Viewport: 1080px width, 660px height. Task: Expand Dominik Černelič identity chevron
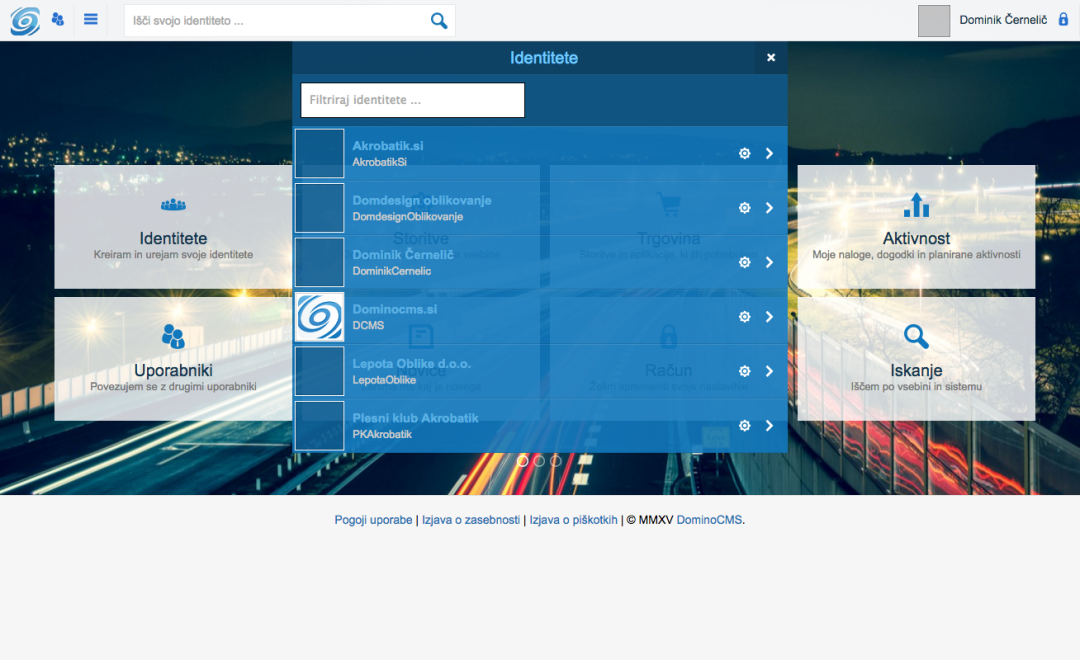(x=769, y=262)
